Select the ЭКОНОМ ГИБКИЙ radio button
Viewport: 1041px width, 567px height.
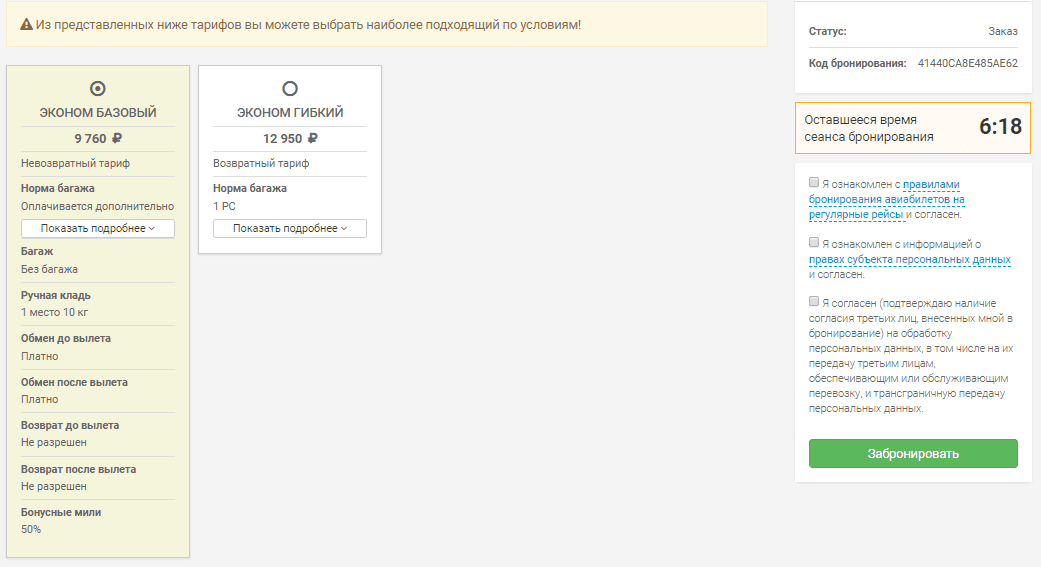289,88
